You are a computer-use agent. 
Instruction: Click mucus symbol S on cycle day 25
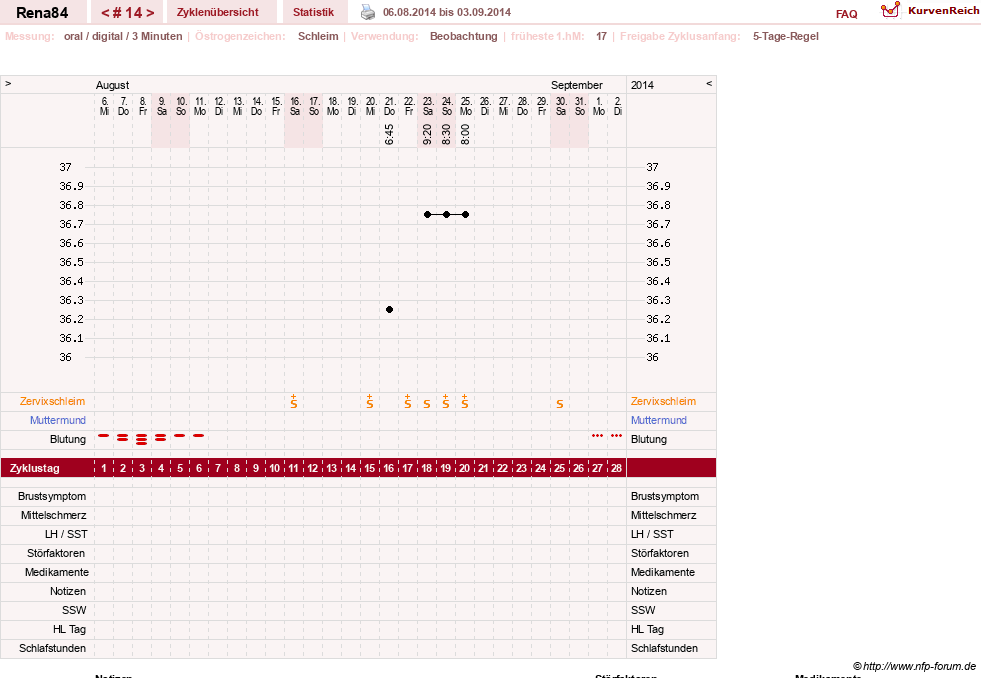[560, 404]
